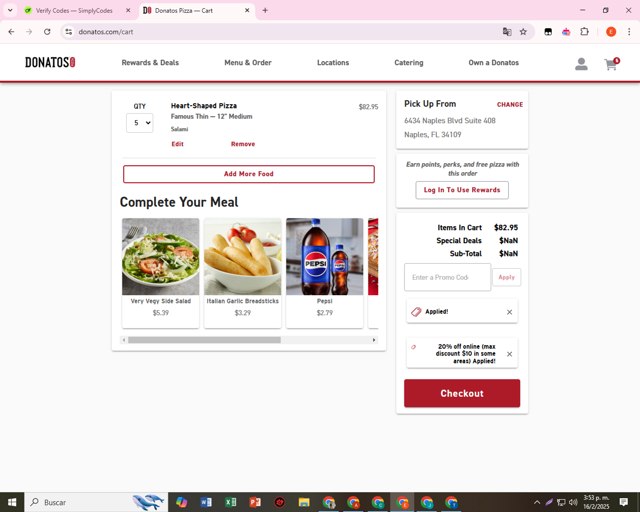Go to Locations page
The image size is (640, 512).
coord(333,62)
